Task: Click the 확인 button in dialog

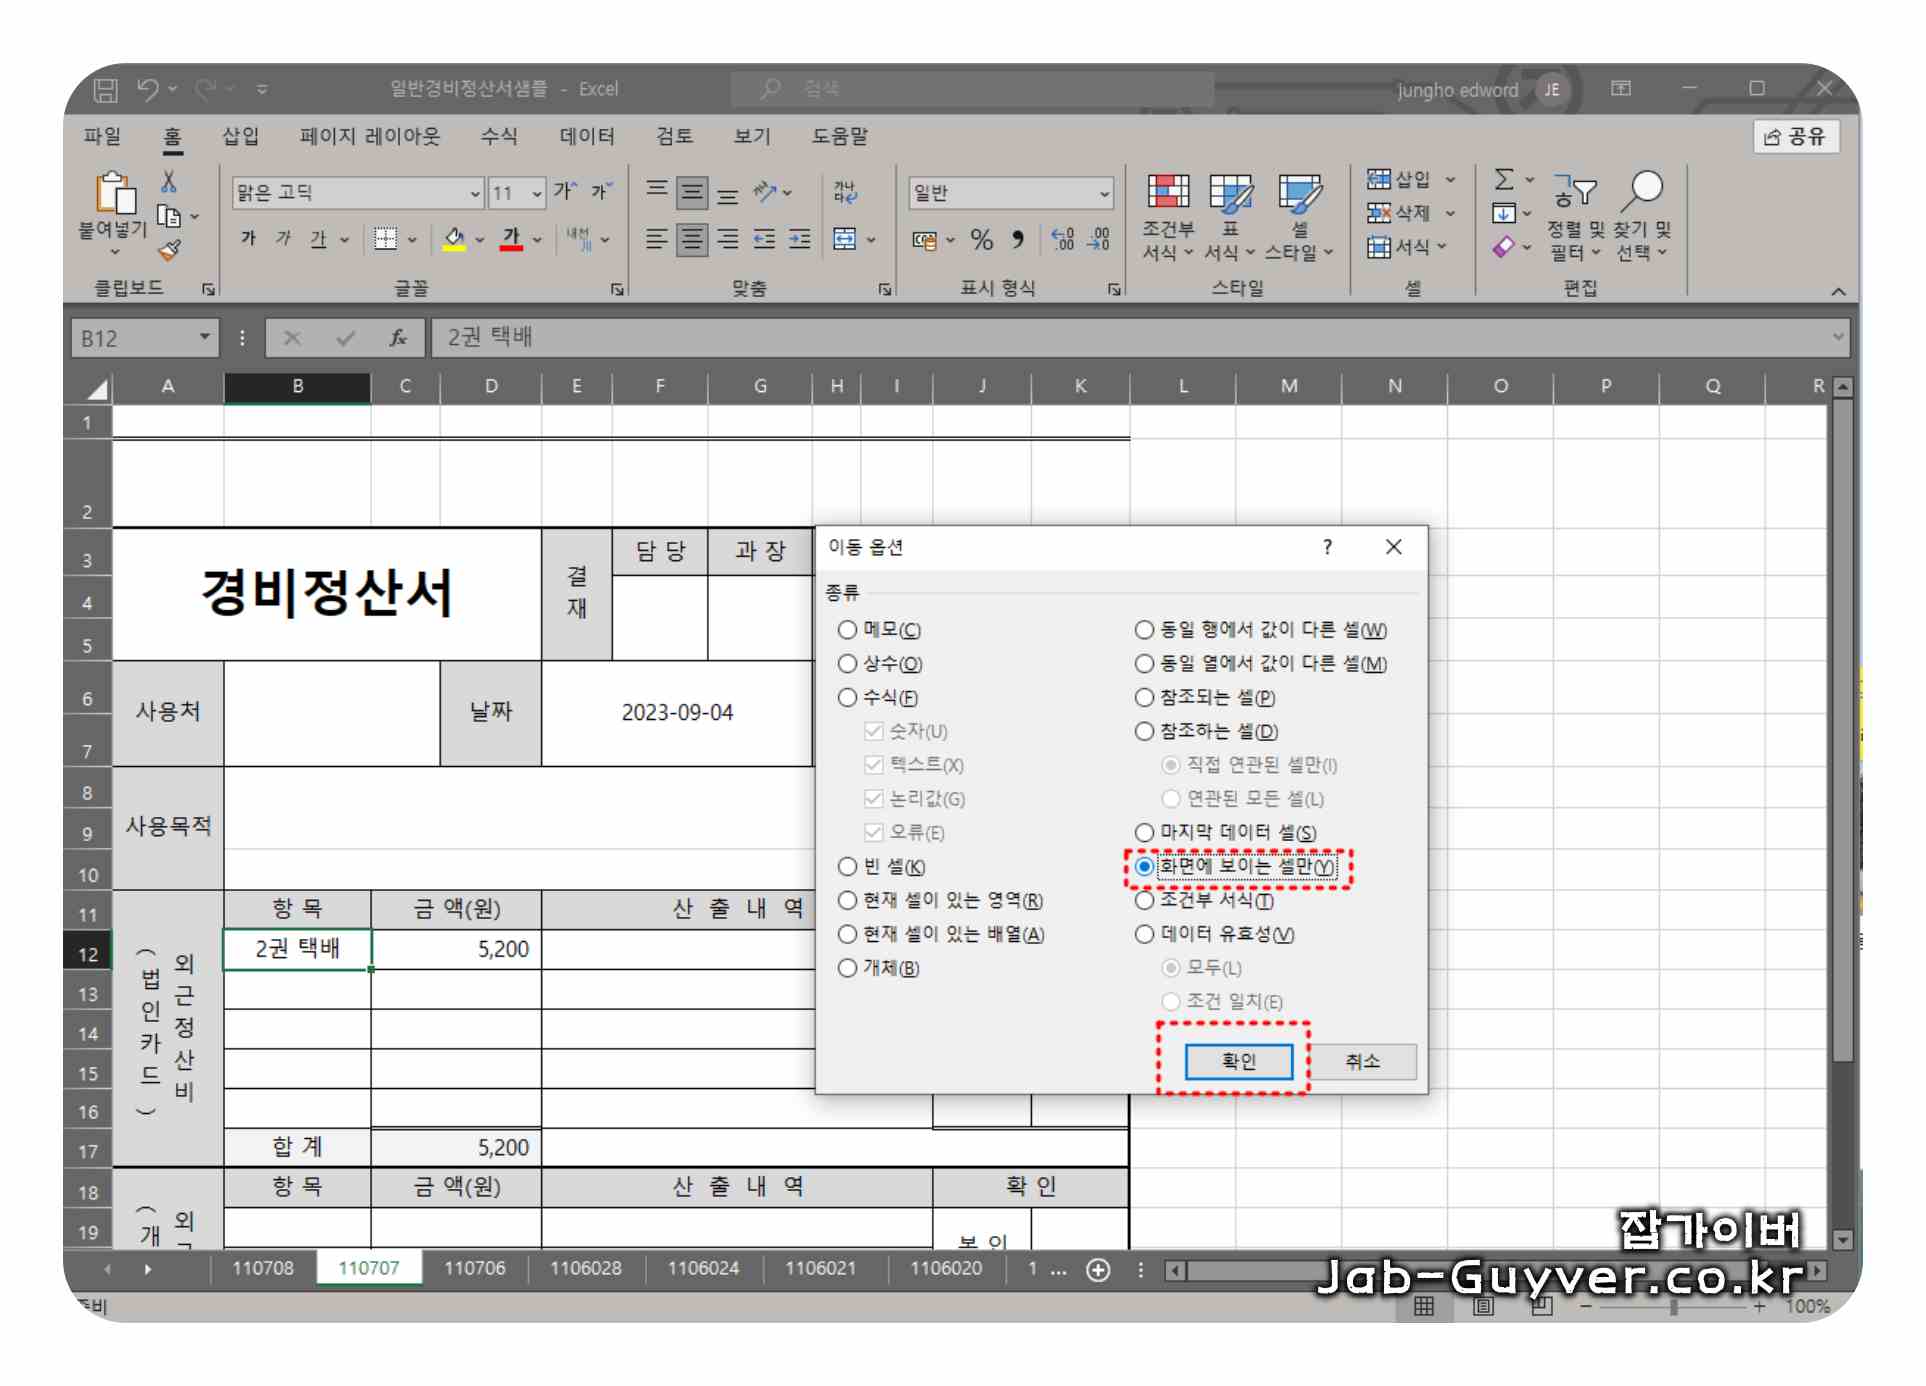Action: point(1237,1061)
